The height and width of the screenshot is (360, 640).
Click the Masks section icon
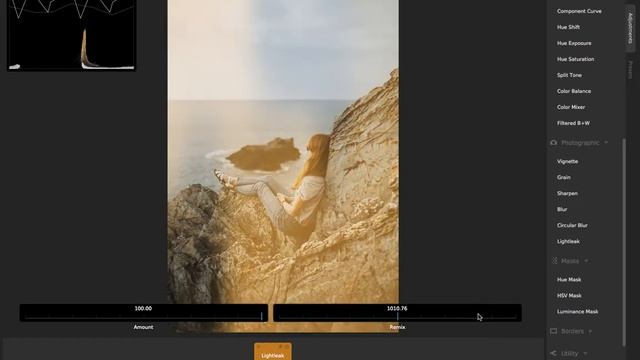point(554,261)
